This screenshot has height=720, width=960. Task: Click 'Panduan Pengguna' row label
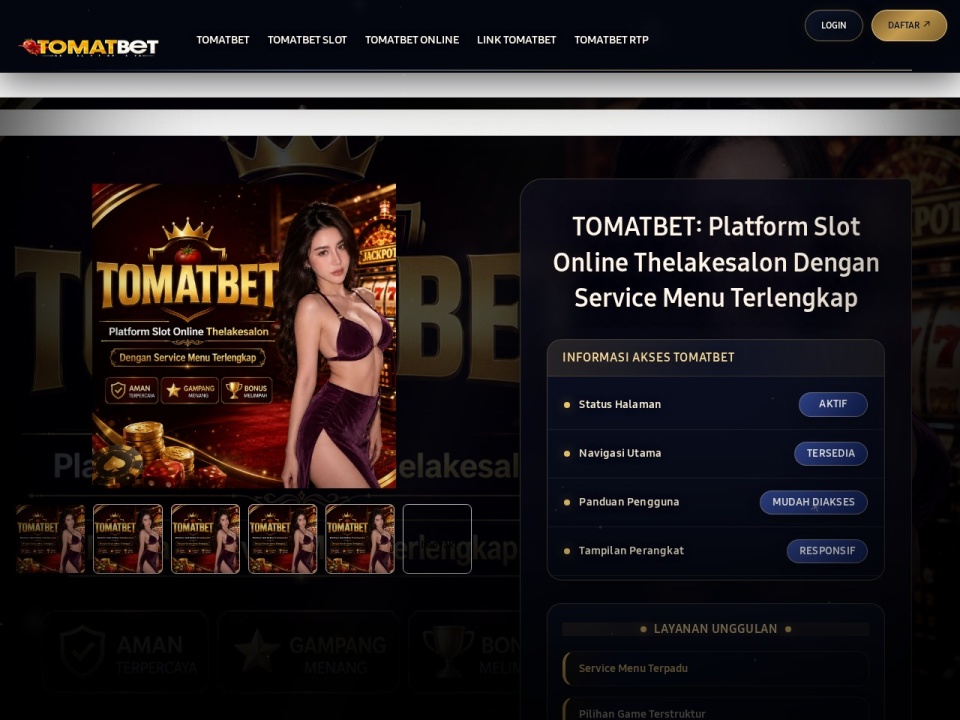click(629, 502)
